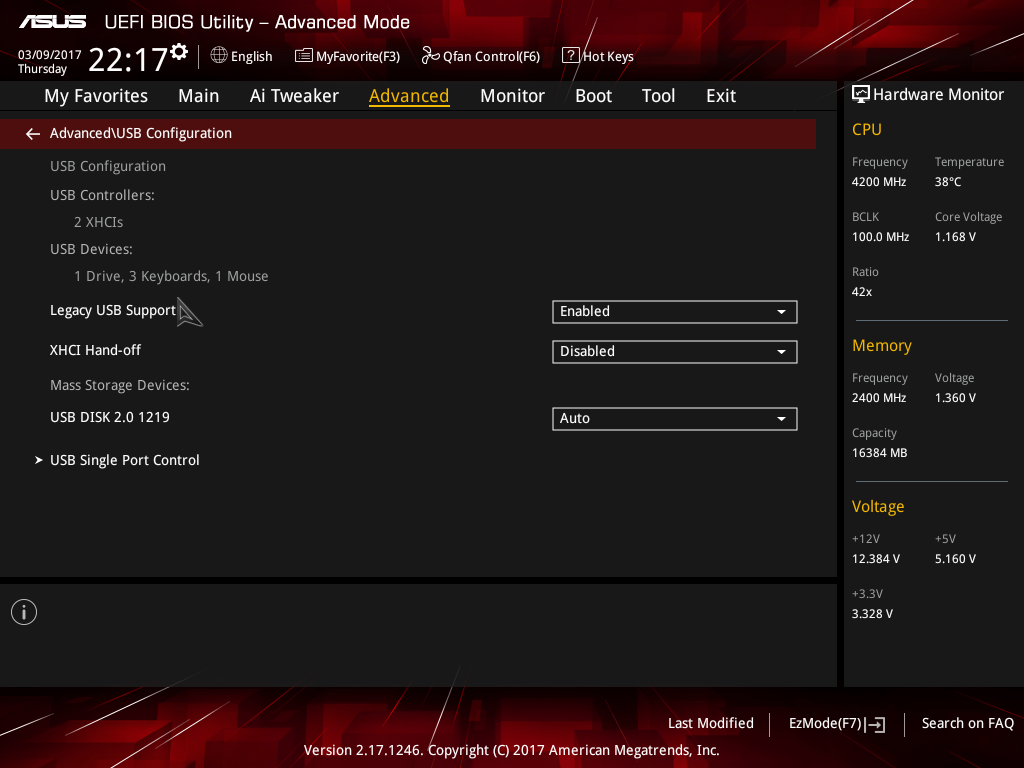
Task: Select the USB DISK 2.0 1219 label
Action: click(110, 417)
